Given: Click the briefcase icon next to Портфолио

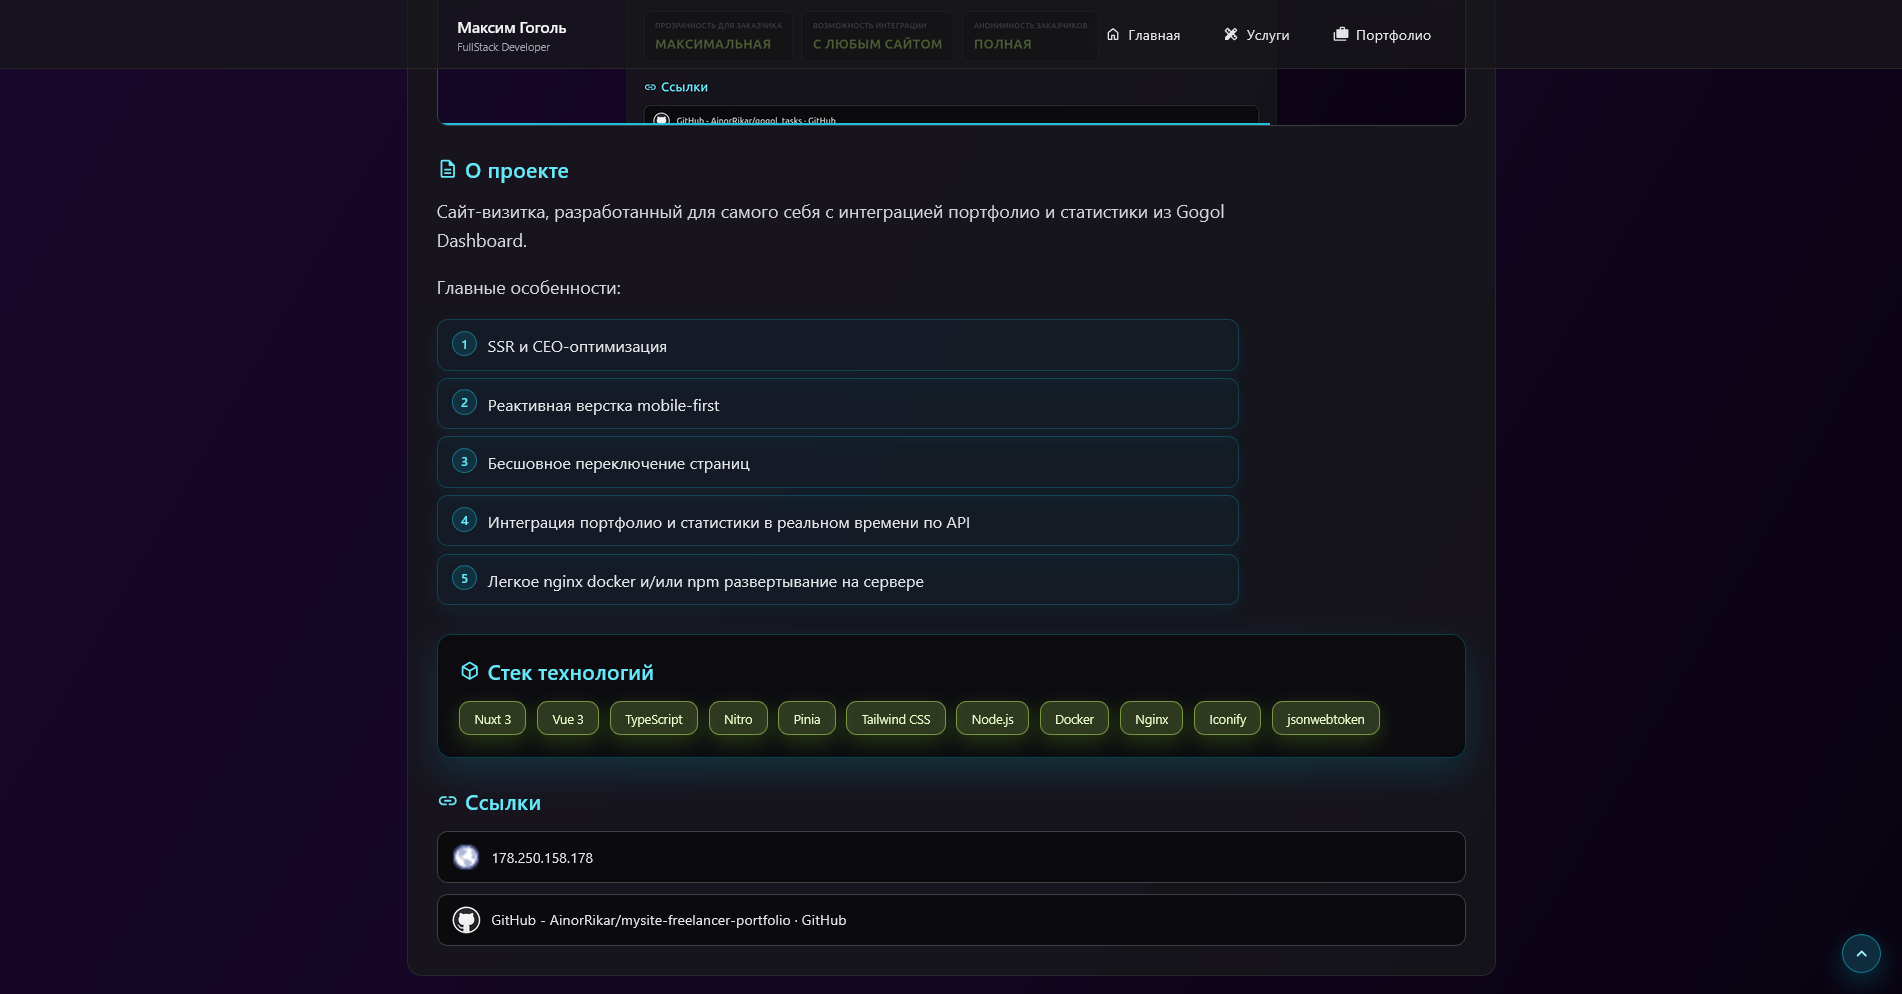Looking at the screenshot, I should point(1341,35).
